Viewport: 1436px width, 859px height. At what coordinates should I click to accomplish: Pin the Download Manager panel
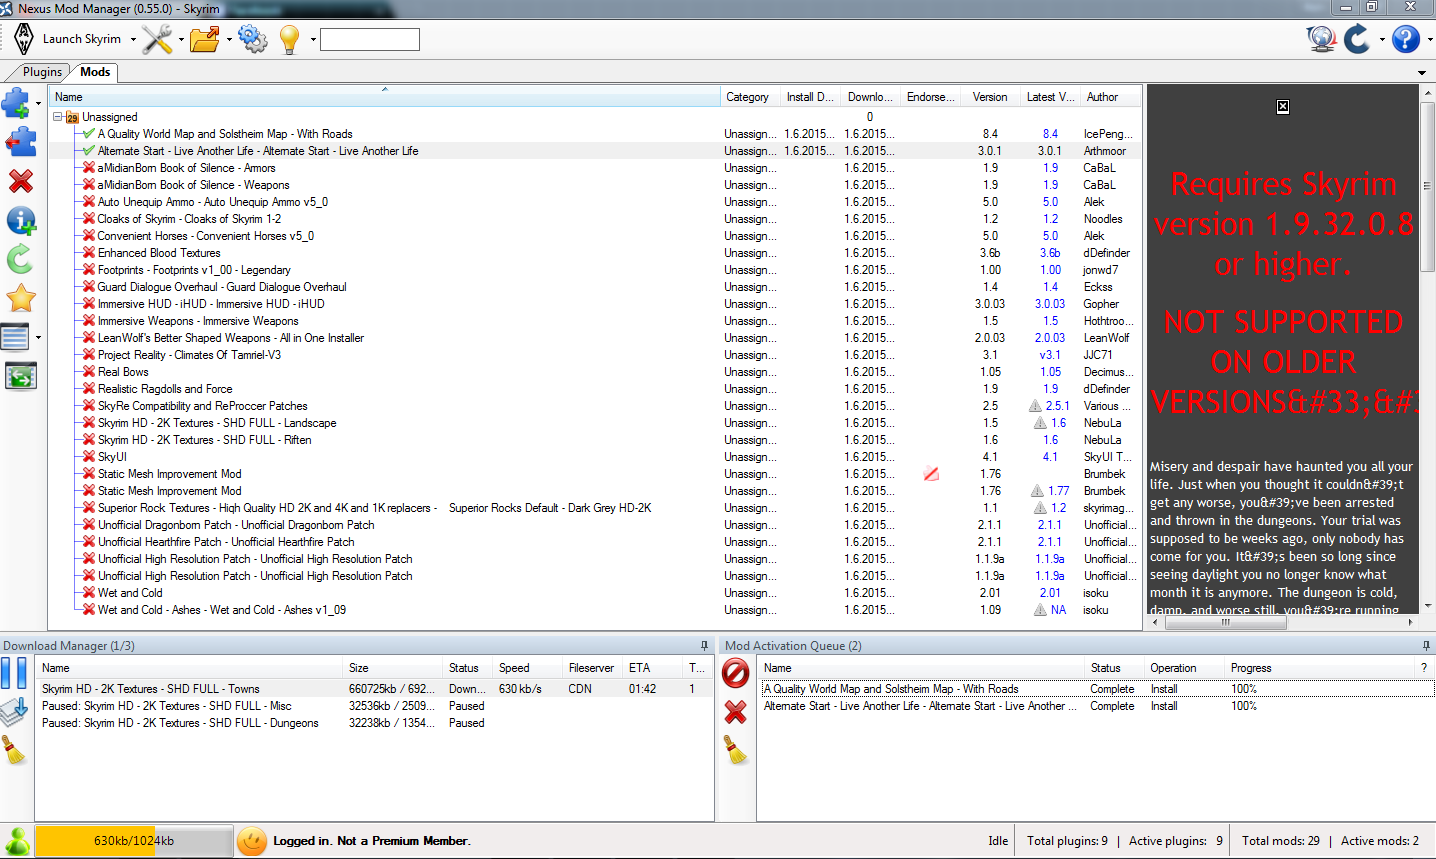[704, 646]
